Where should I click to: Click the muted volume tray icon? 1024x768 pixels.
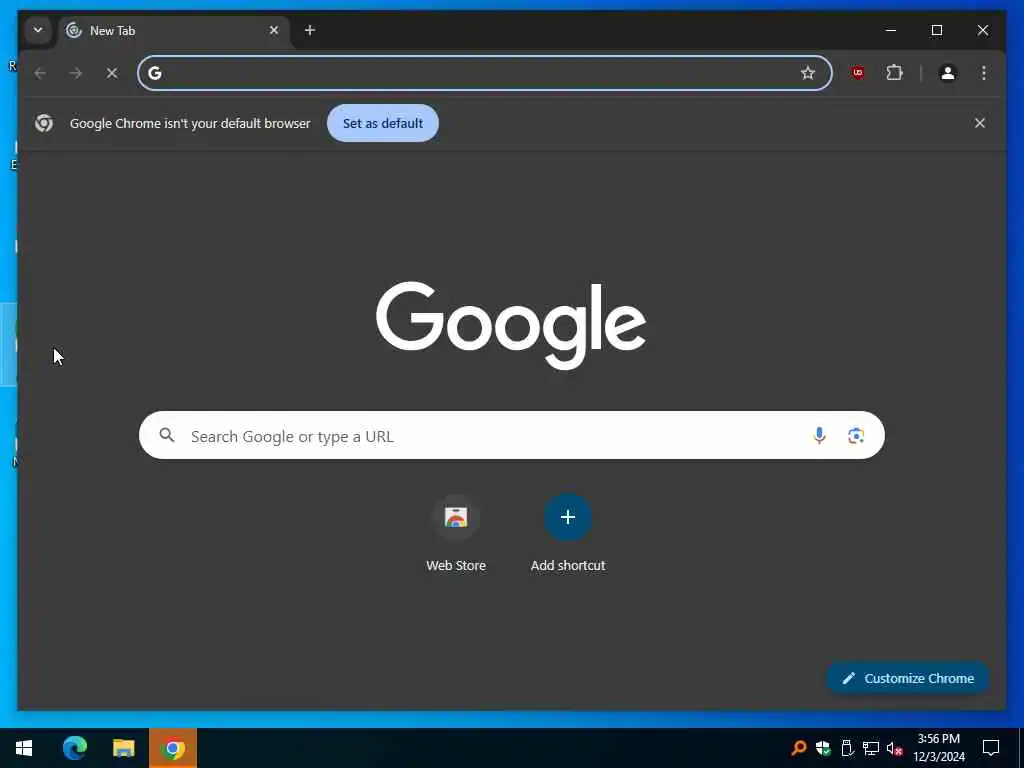pos(895,748)
